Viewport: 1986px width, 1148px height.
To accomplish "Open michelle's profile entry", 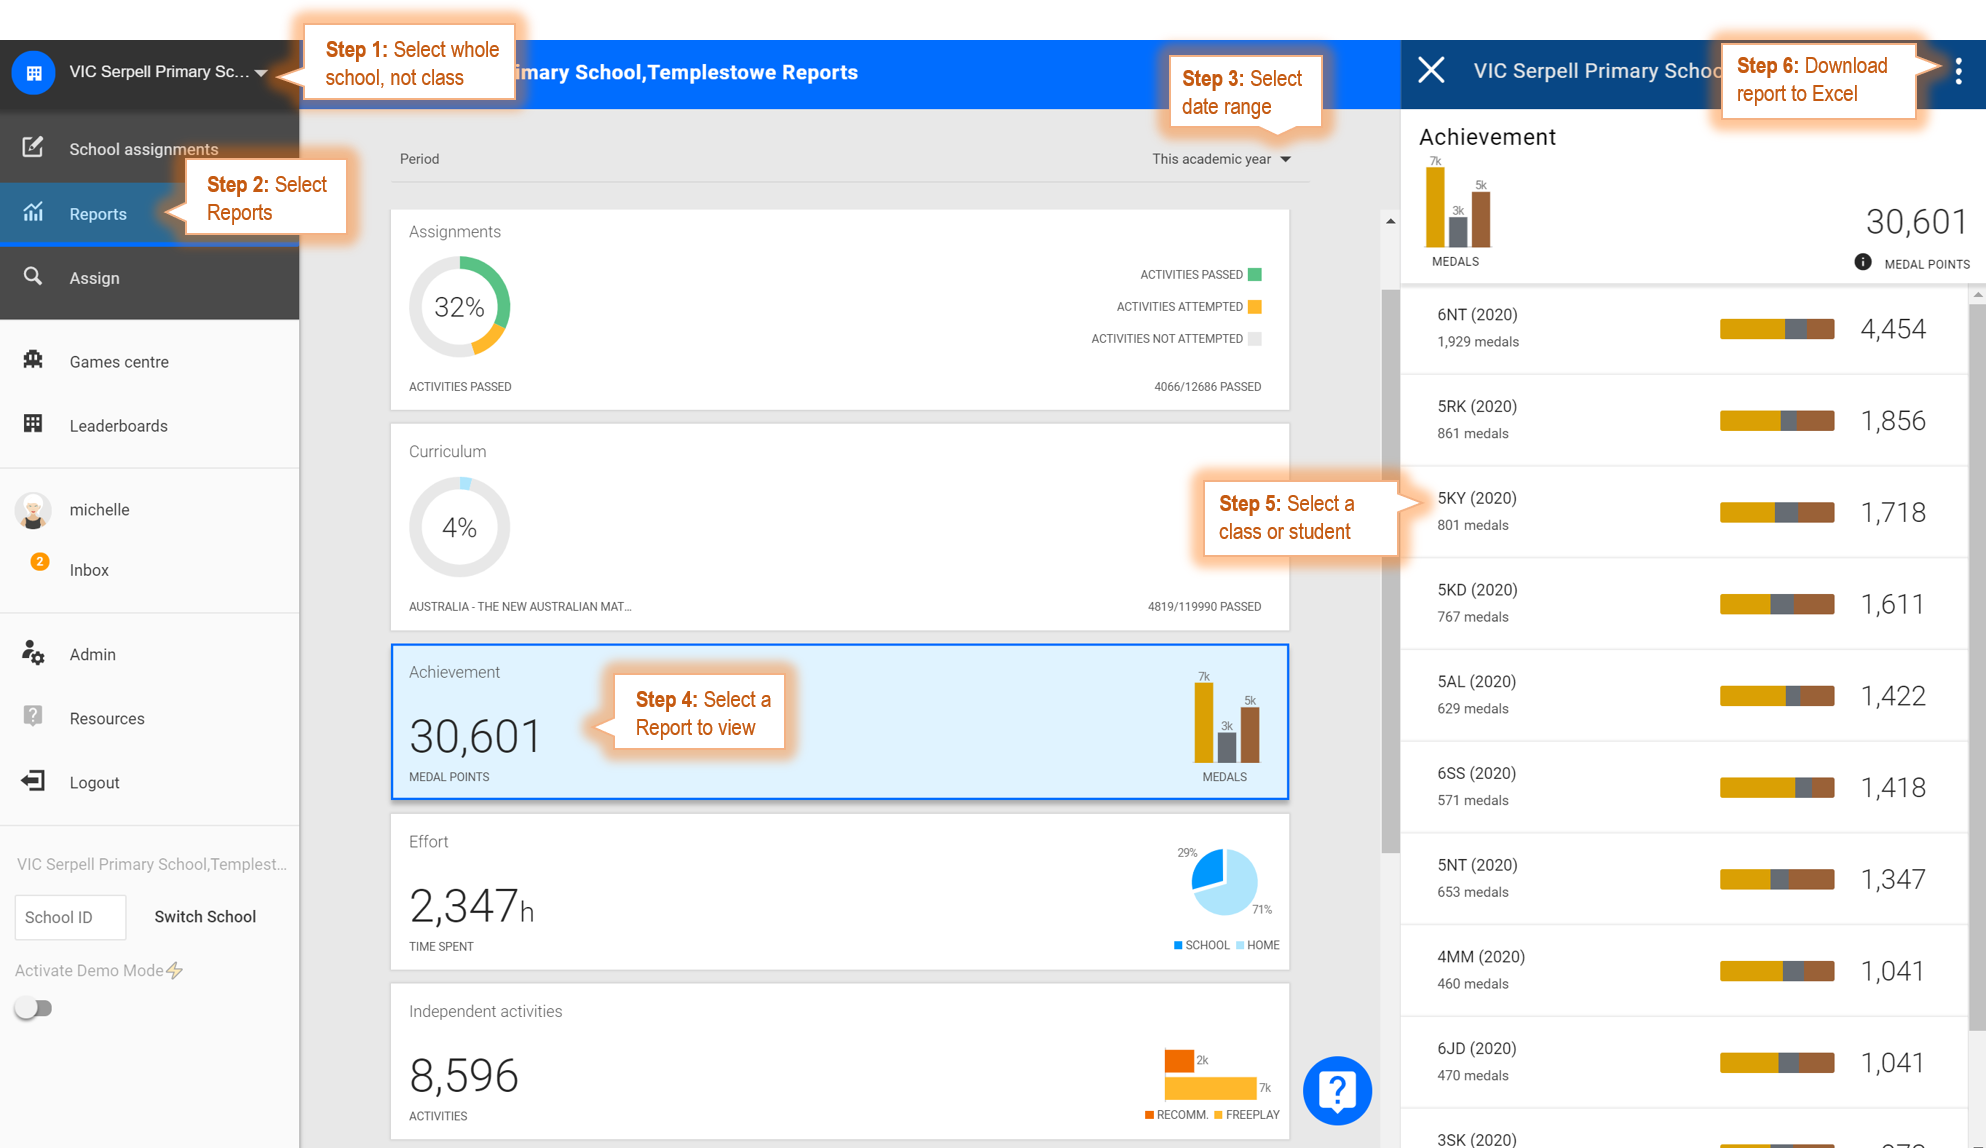I will coord(149,510).
